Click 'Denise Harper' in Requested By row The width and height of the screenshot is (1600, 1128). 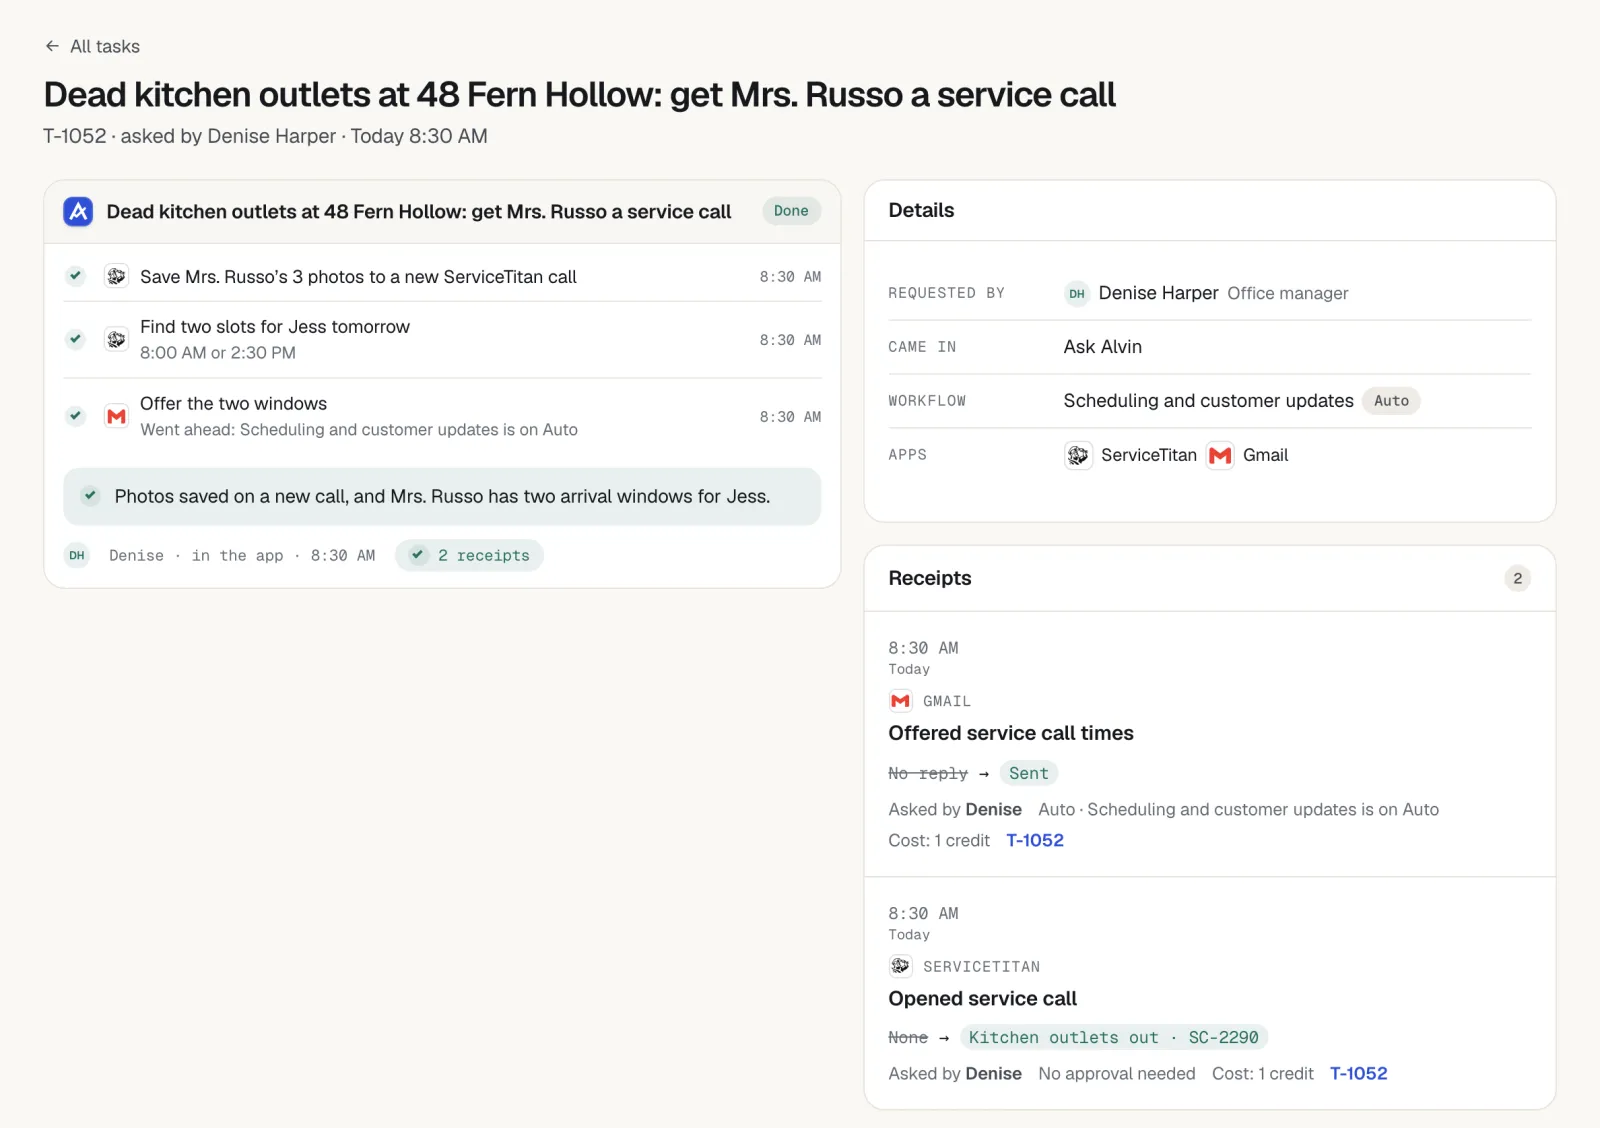point(1158,293)
